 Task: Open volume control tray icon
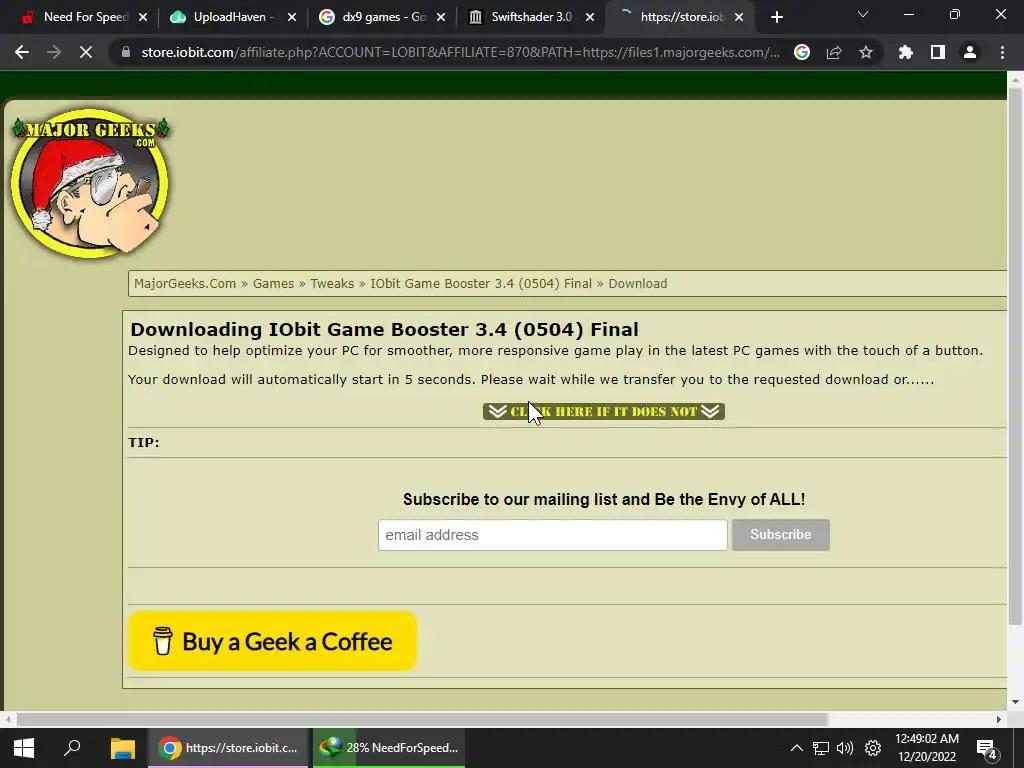(x=845, y=748)
